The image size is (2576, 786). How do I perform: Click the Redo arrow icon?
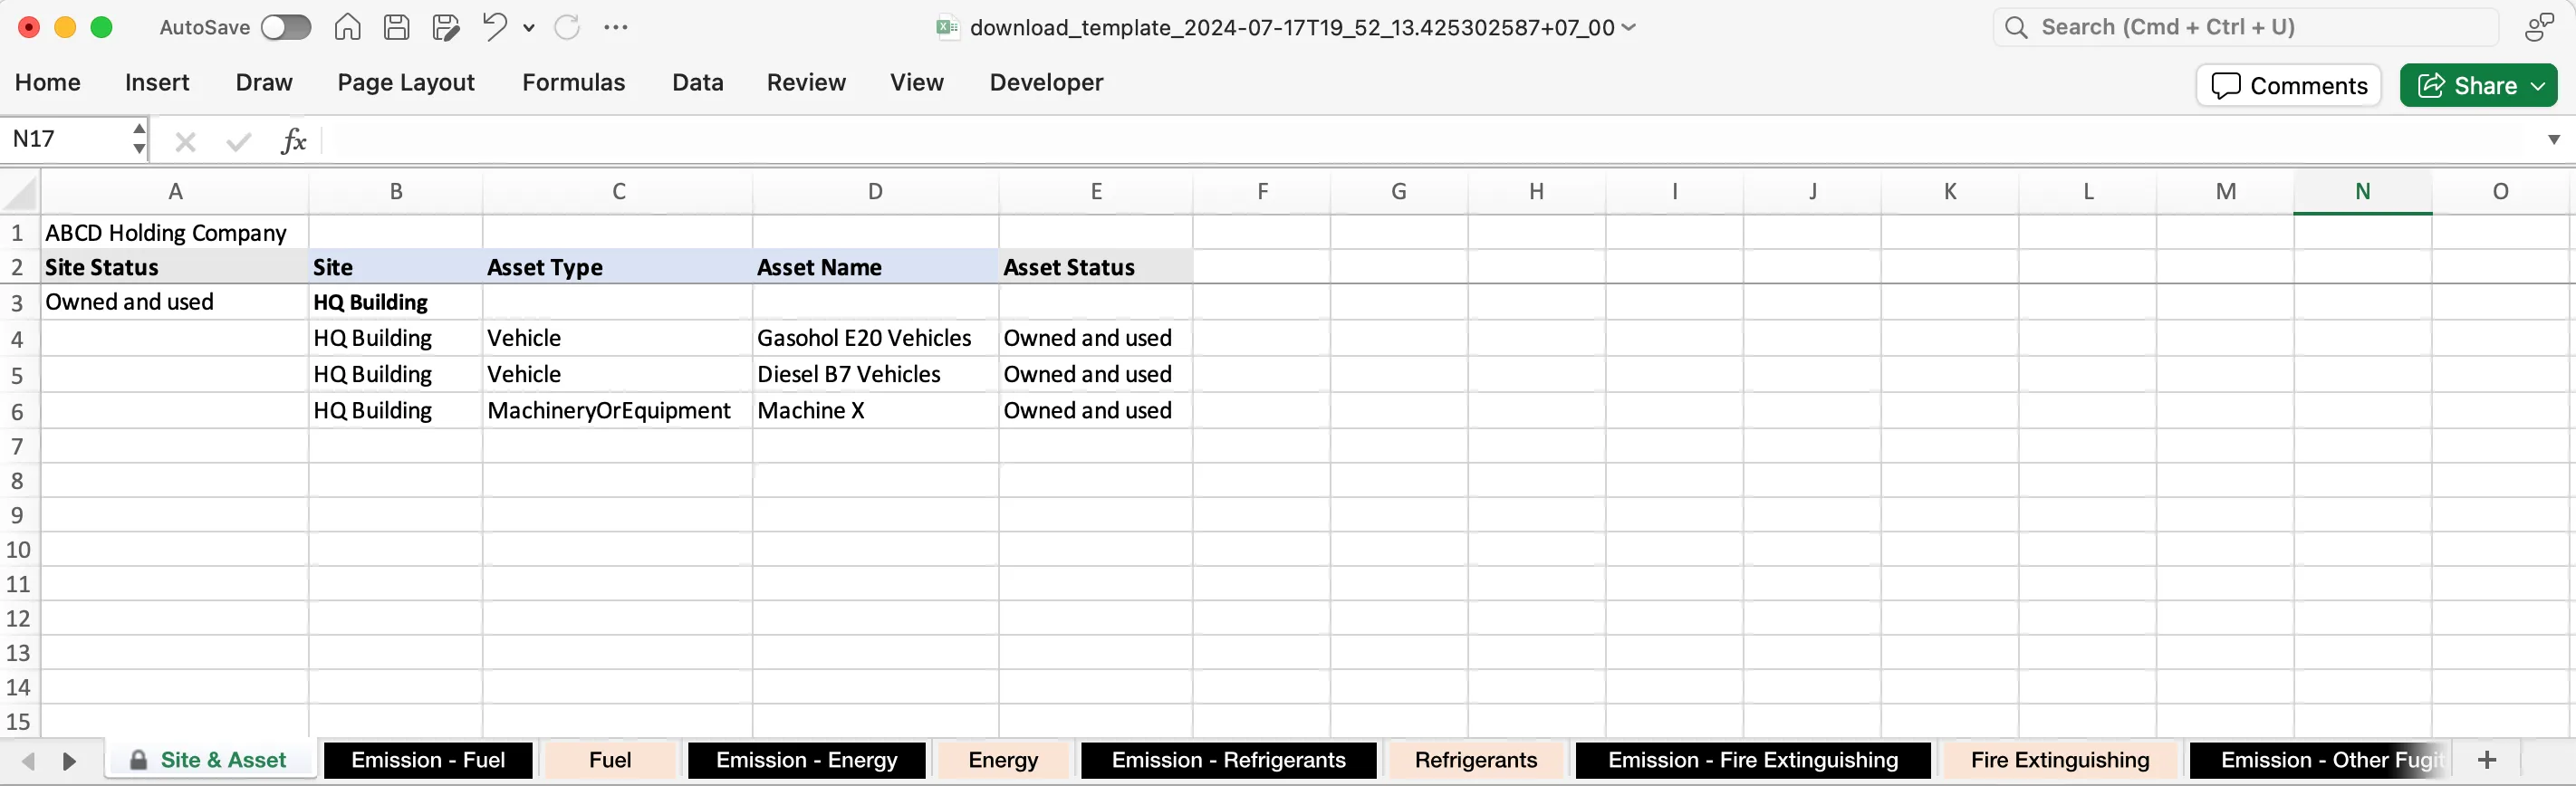pyautogui.click(x=567, y=27)
